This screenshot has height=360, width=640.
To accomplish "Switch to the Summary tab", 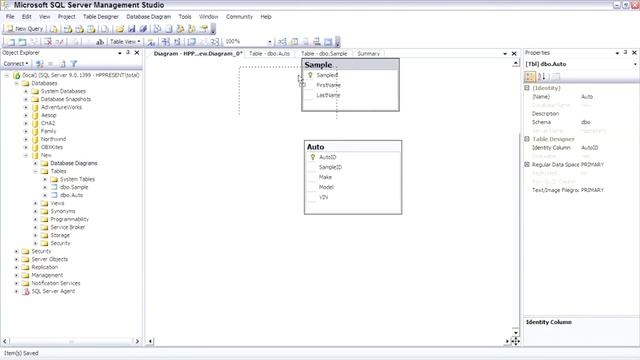I will click(x=368, y=53).
